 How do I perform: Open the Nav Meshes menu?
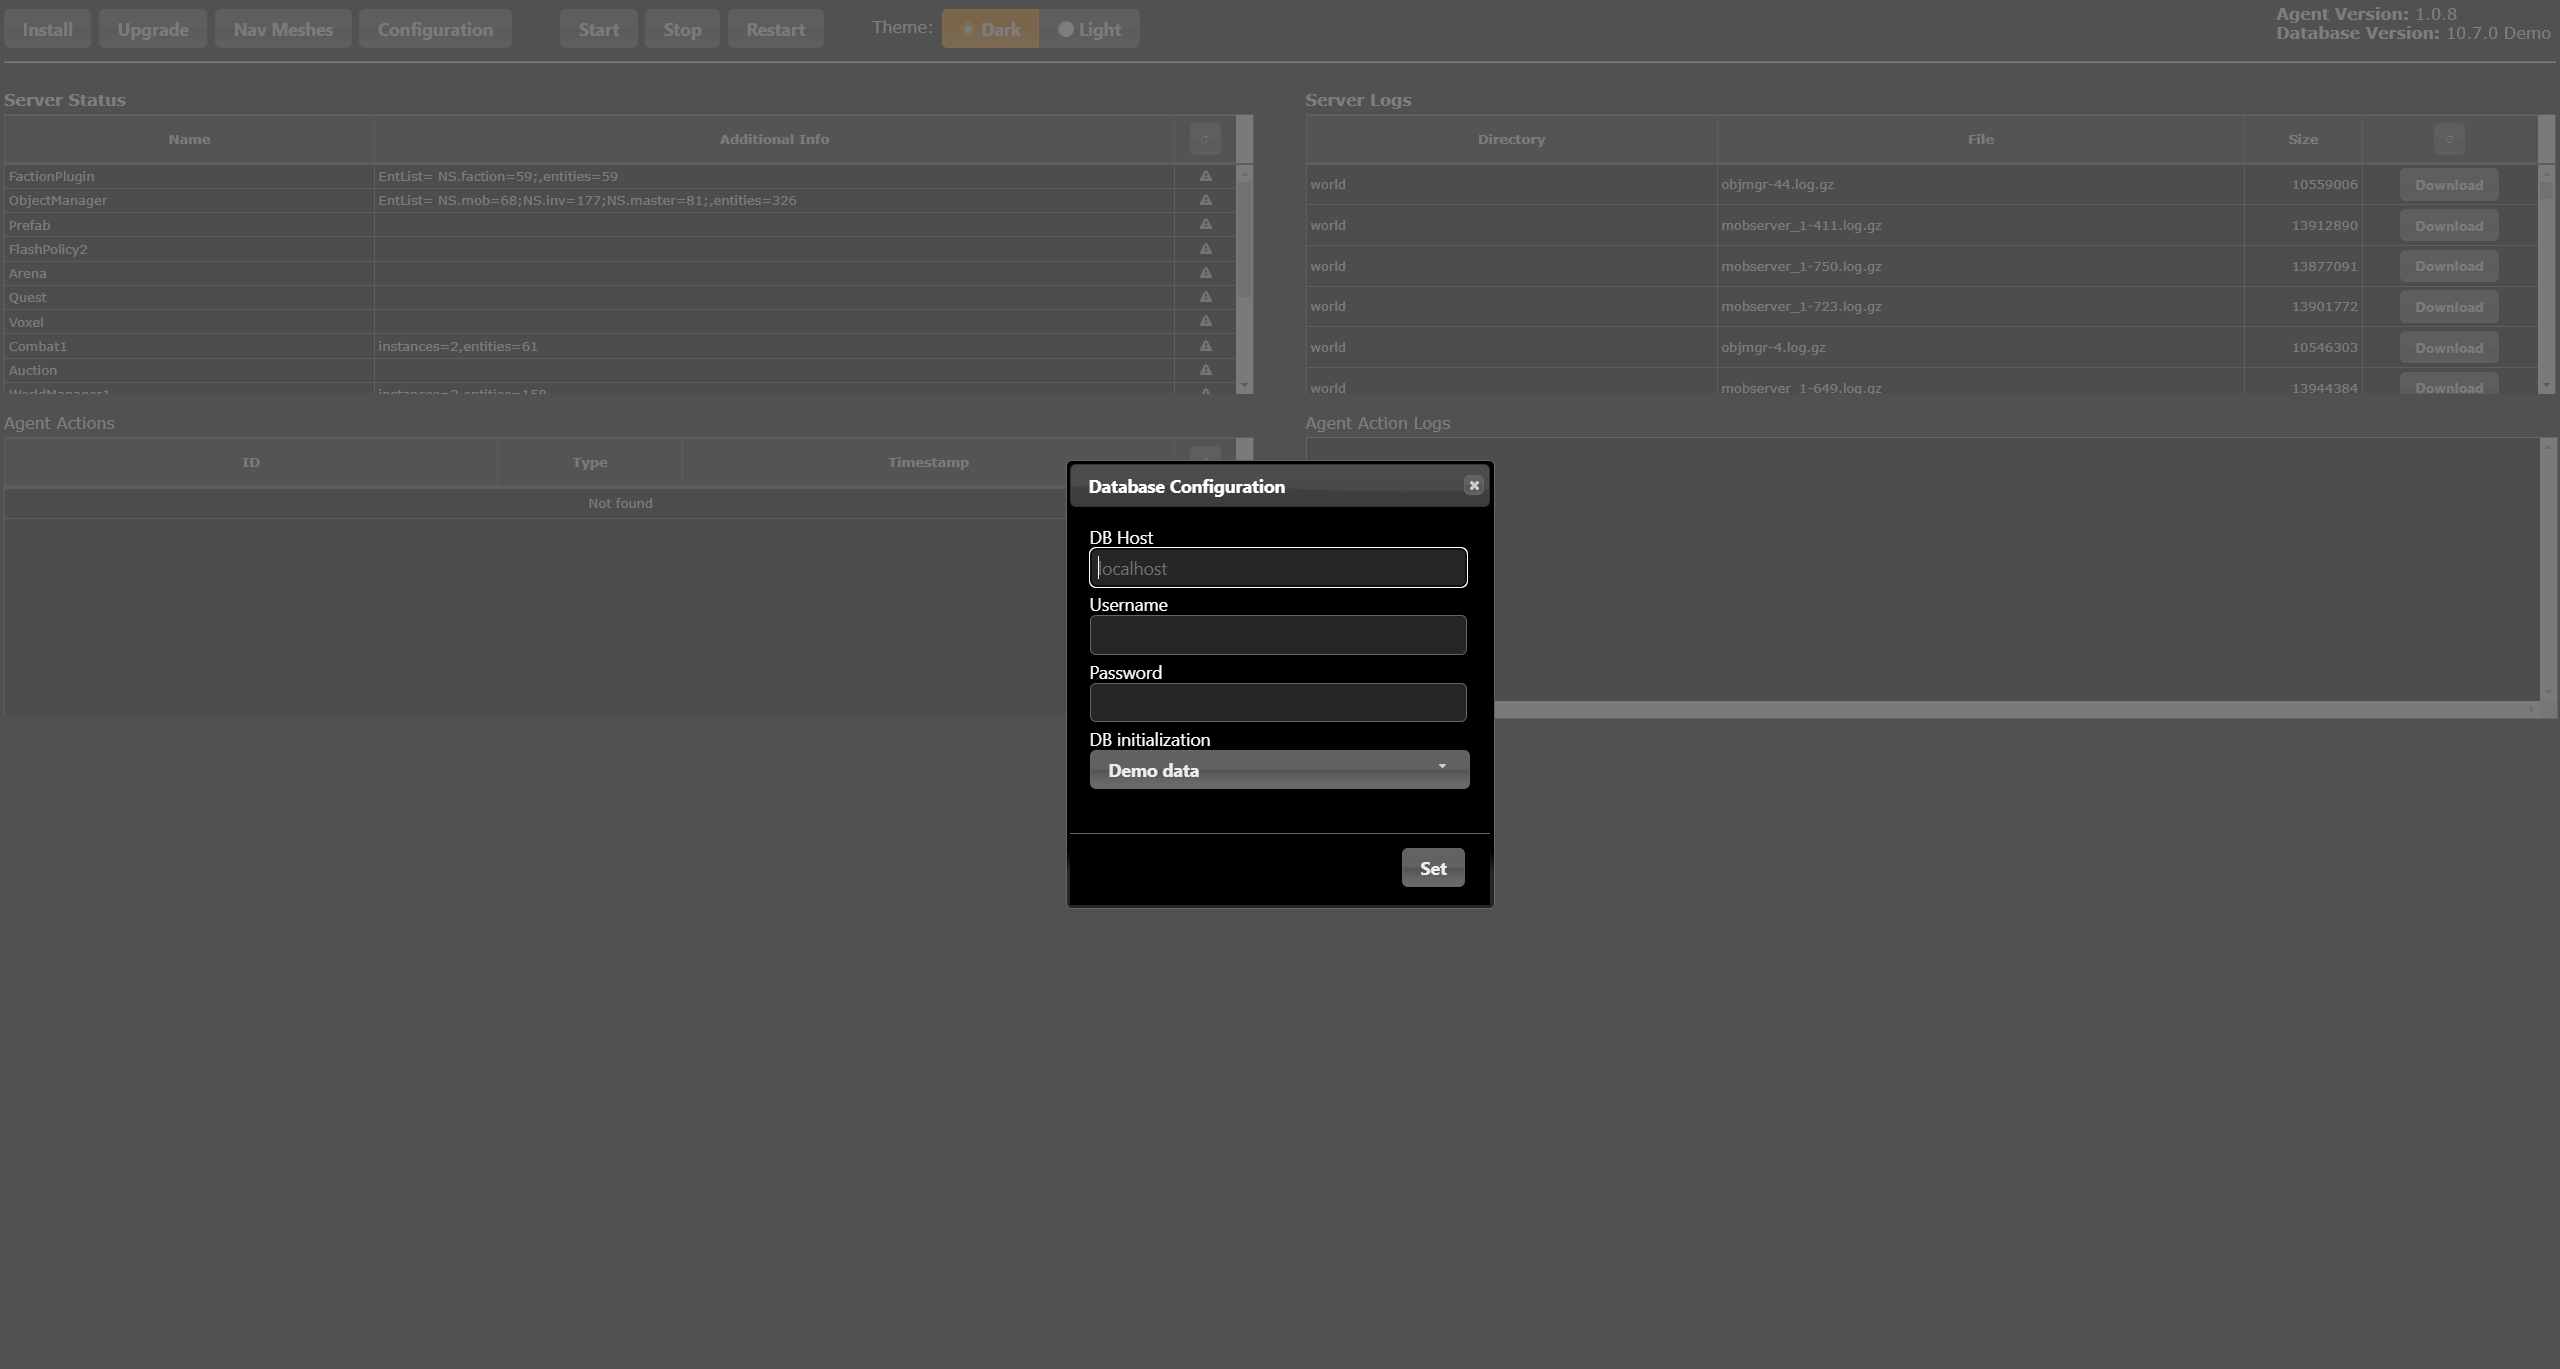283,29
